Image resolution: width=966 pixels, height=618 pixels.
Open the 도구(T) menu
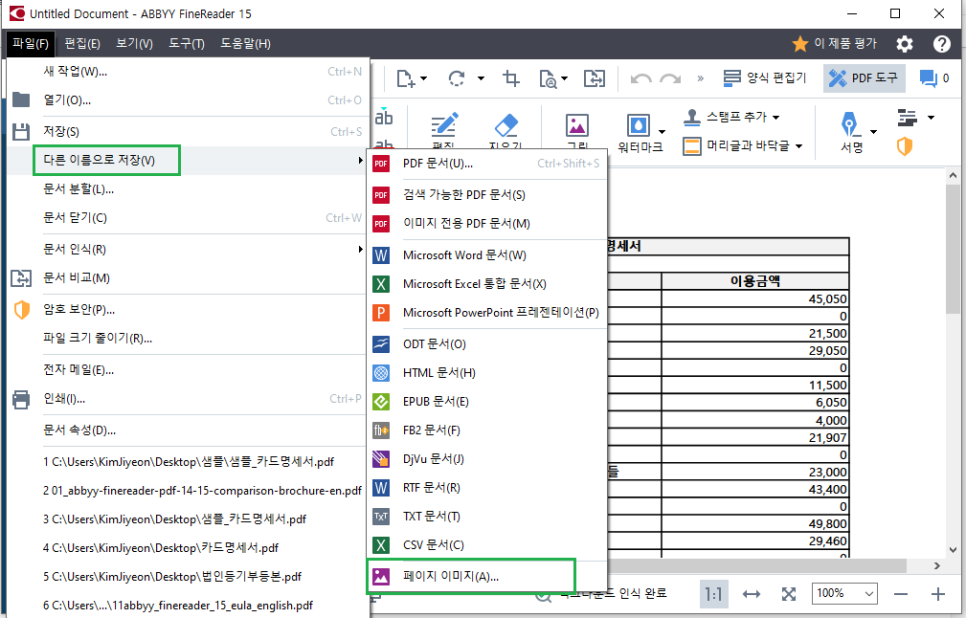(187, 44)
